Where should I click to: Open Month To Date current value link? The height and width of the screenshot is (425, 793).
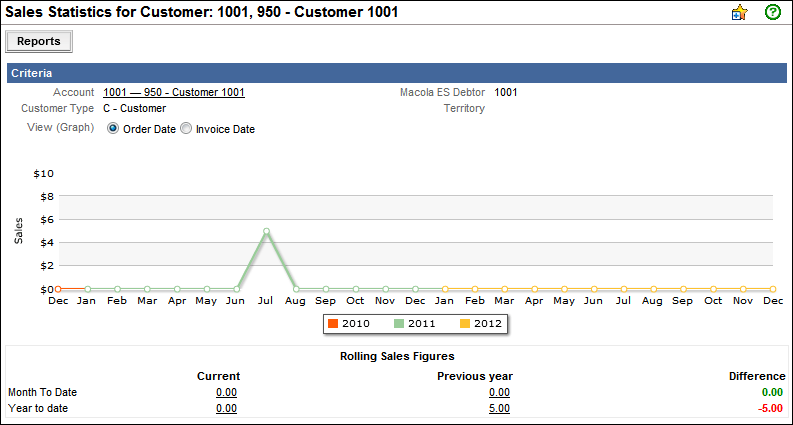pyautogui.click(x=226, y=393)
